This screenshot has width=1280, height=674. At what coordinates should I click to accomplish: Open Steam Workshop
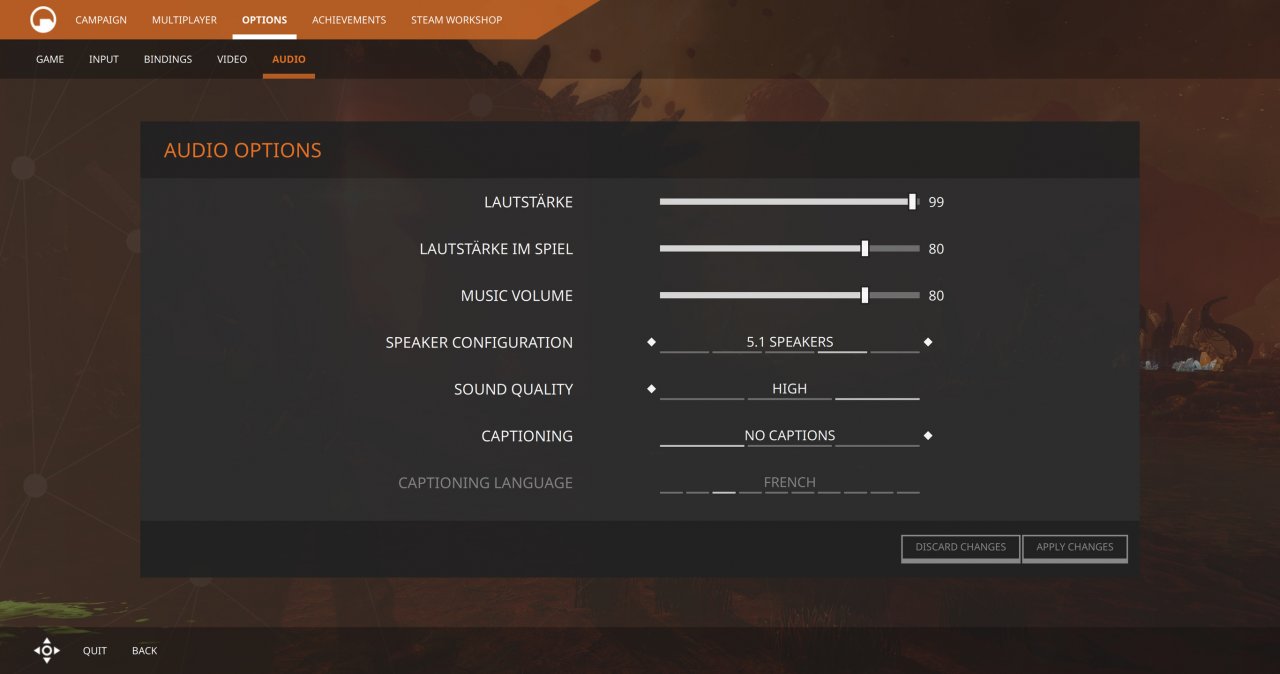[x=457, y=20]
